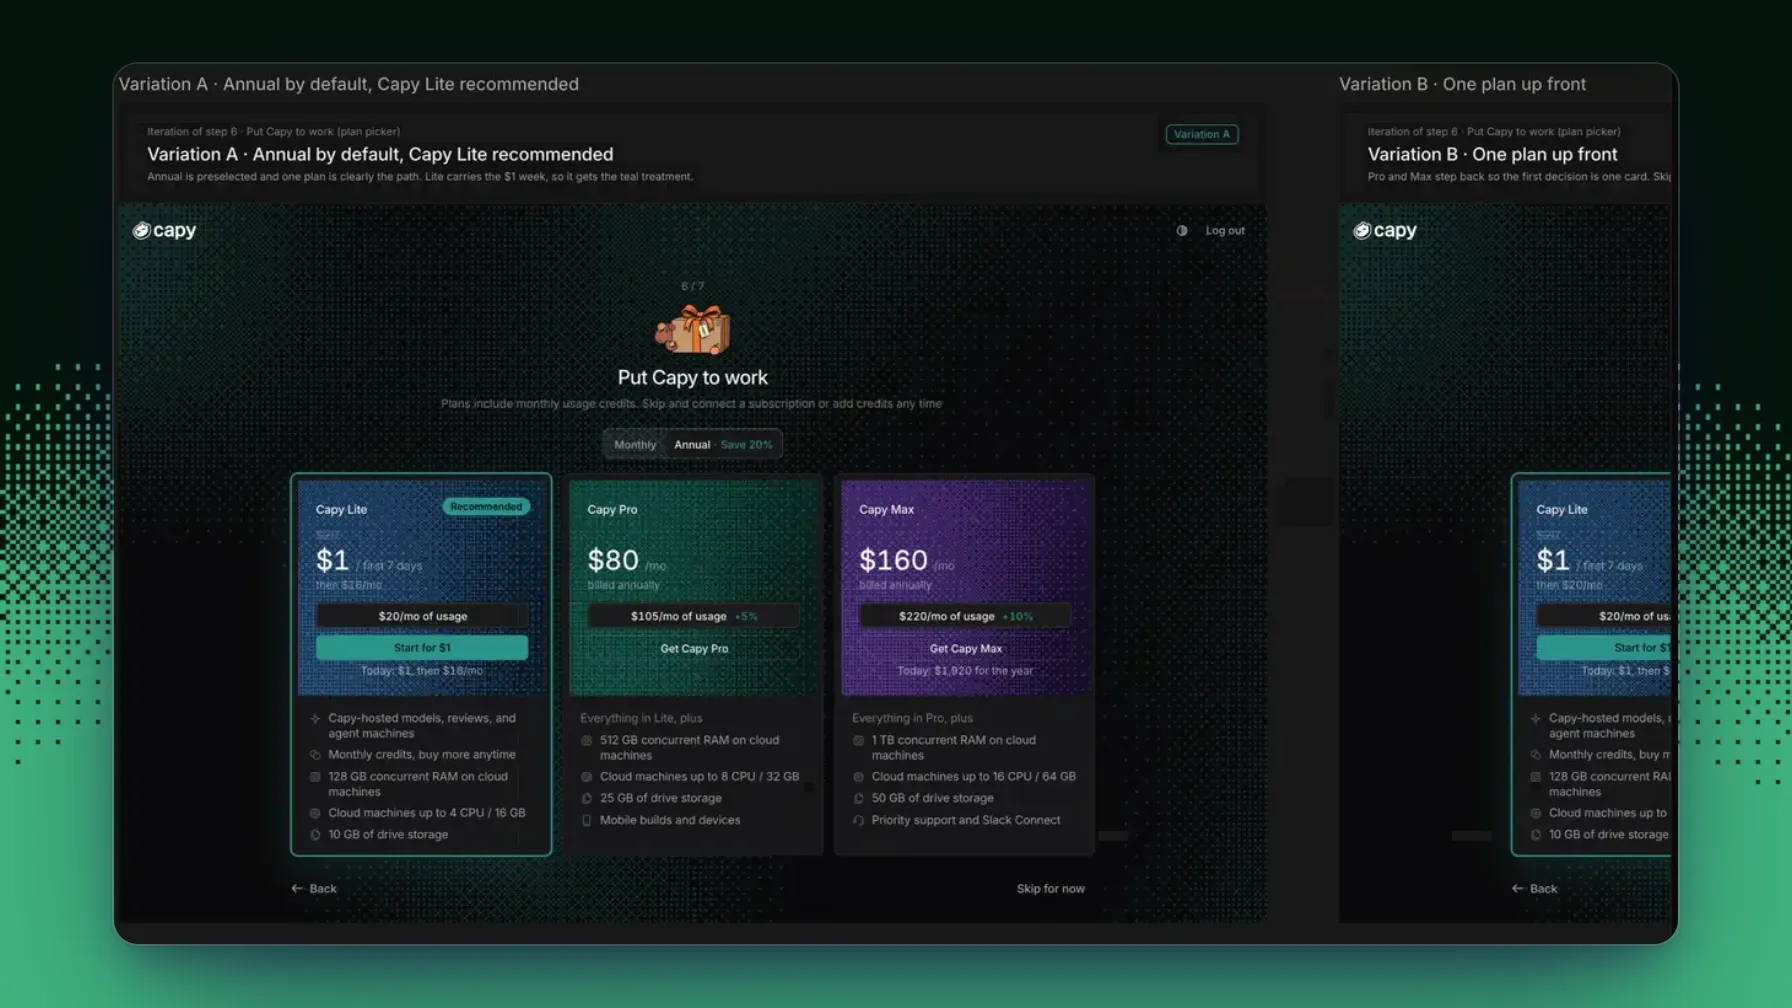Click the 'Capy Max' card title
The height and width of the screenshot is (1008, 1792).
click(886, 509)
